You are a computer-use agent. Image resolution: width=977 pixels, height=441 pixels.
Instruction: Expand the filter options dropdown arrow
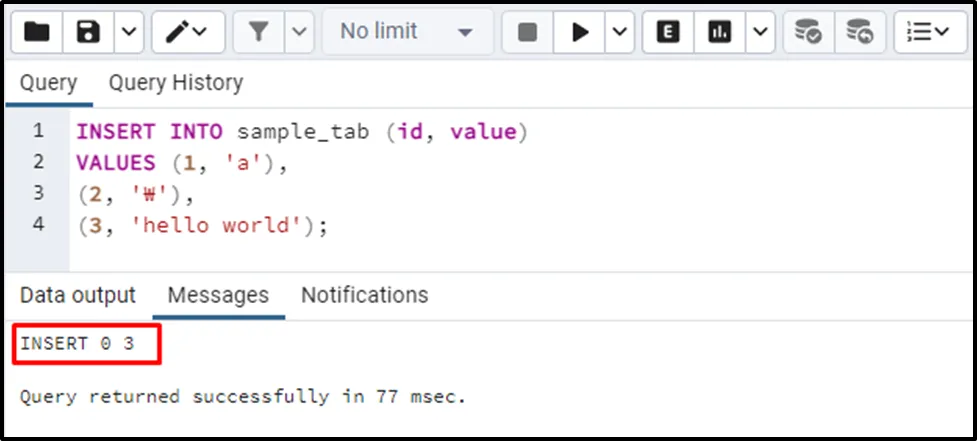[299, 32]
